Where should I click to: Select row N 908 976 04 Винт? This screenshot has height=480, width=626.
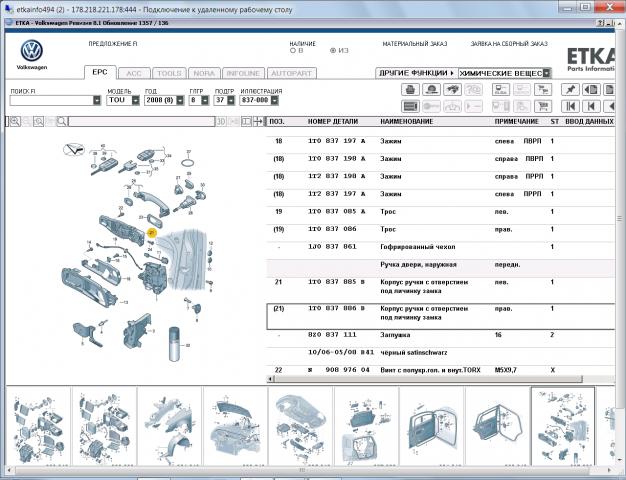pos(440,370)
